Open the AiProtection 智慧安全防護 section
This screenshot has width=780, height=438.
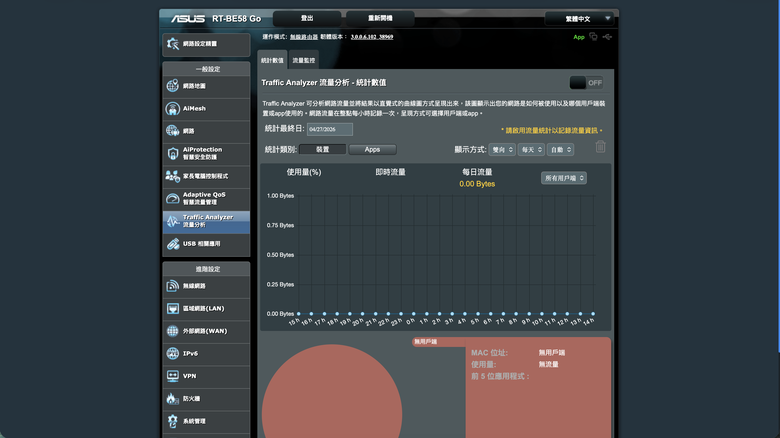[206, 153]
